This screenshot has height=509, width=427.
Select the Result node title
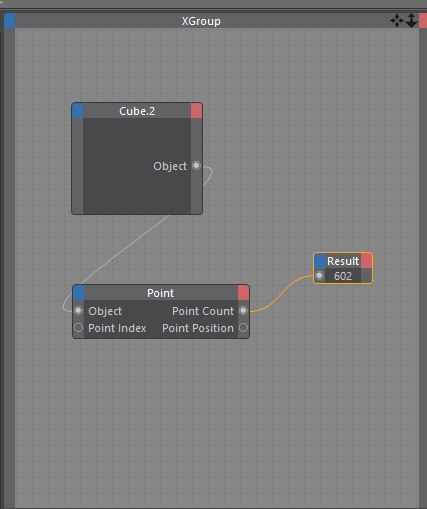[343, 261]
